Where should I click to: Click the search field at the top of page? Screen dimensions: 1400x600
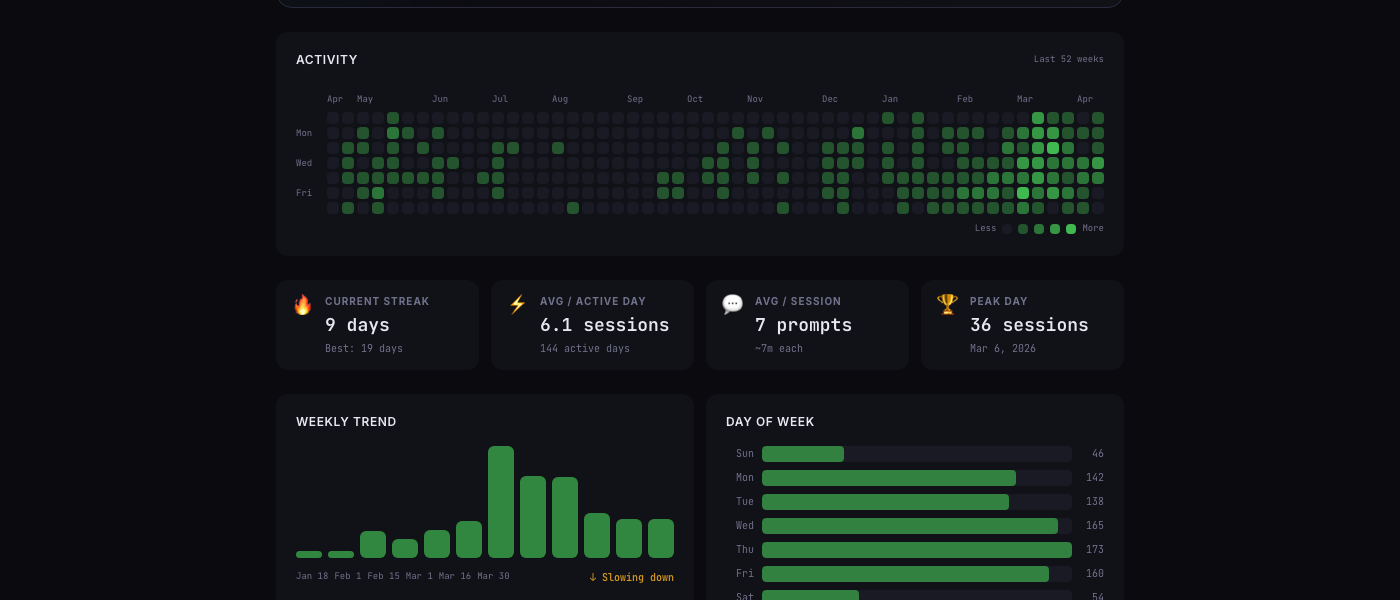700,3
